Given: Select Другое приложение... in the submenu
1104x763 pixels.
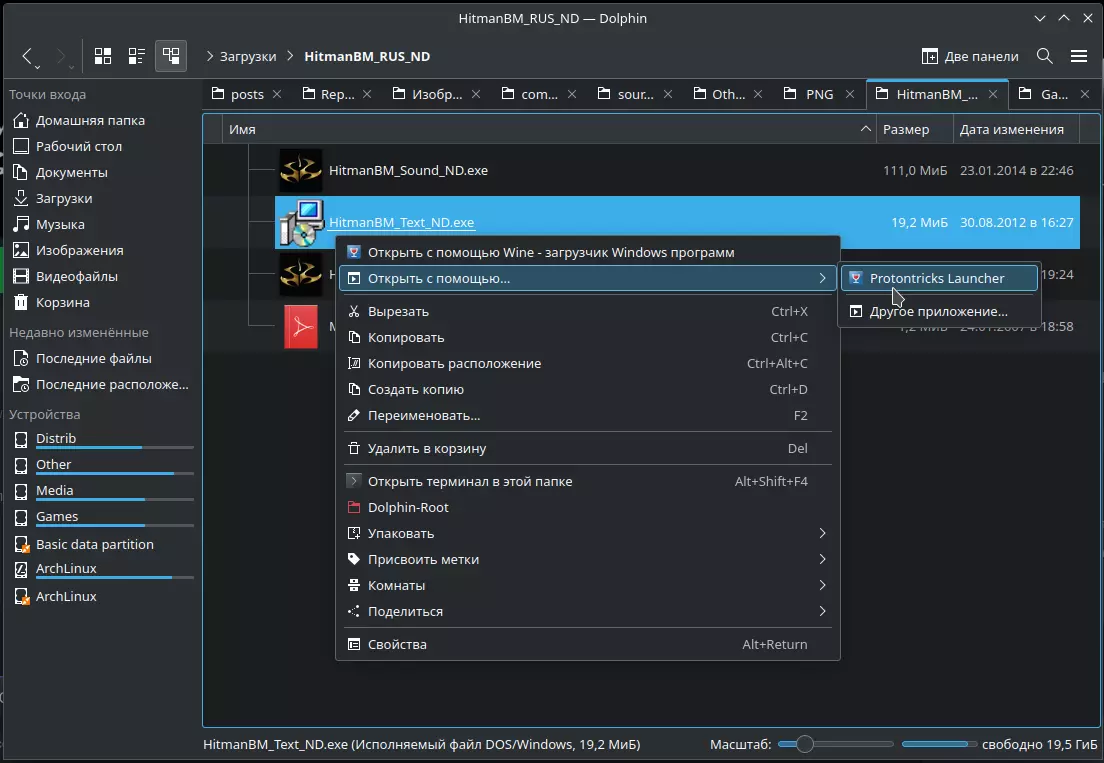Looking at the screenshot, I should click(938, 311).
